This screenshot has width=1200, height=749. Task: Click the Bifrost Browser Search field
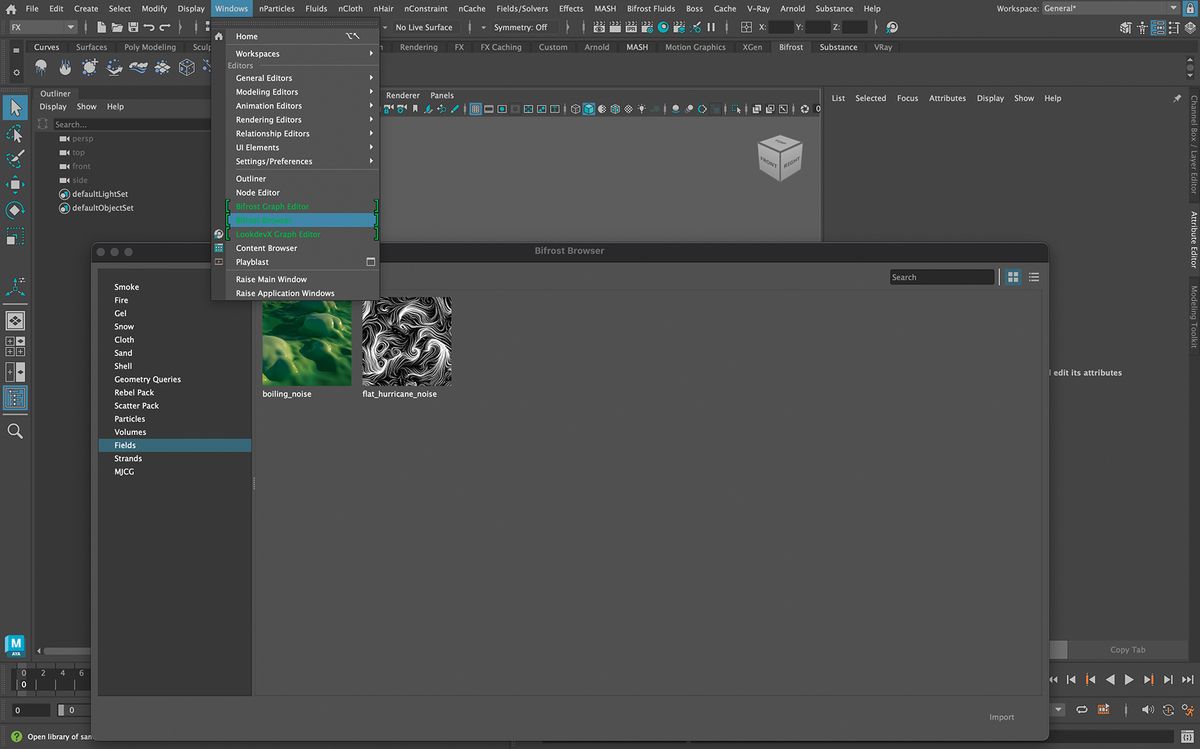[x=942, y=277]
